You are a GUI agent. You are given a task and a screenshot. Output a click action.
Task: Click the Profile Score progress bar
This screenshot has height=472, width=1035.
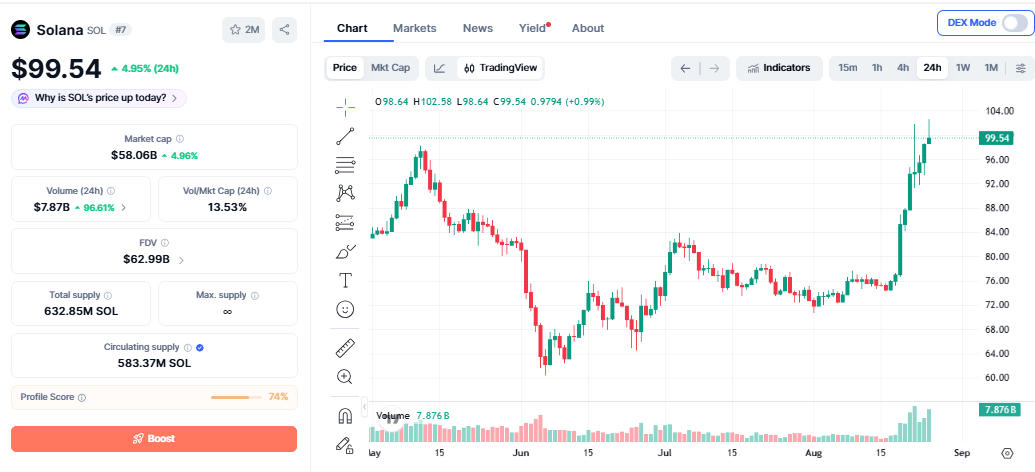pyautogui.click(x=235, y=397)
